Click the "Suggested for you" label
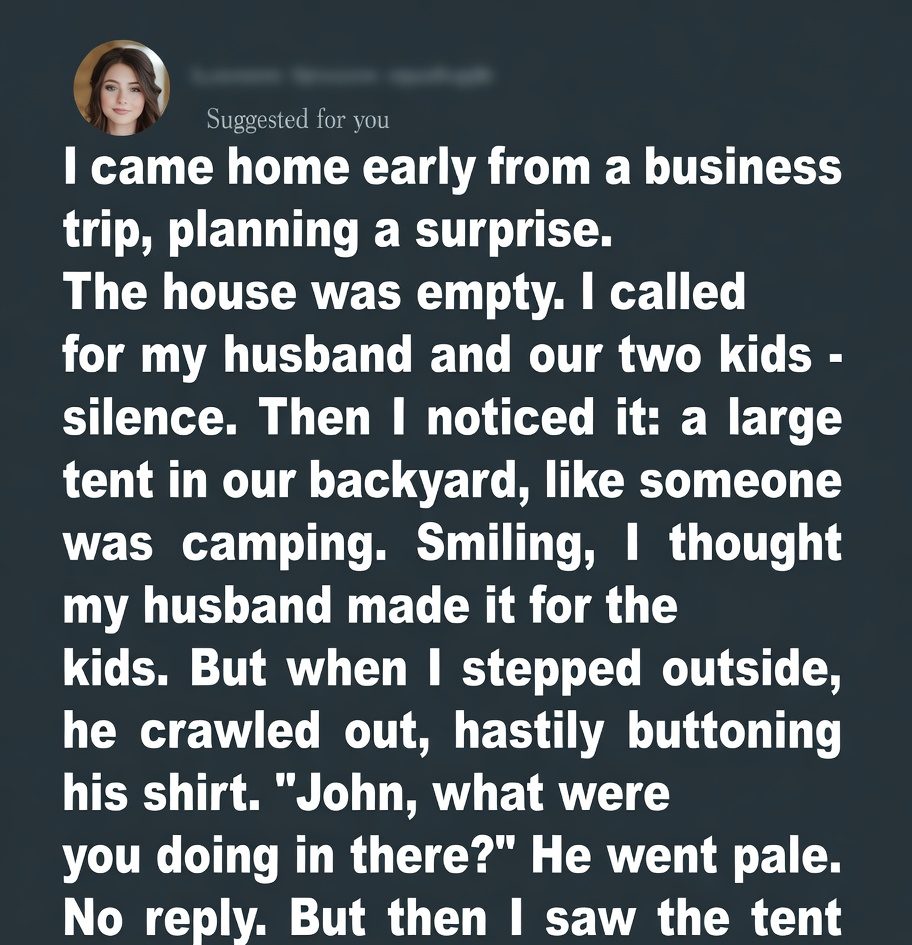 [297, 120]
